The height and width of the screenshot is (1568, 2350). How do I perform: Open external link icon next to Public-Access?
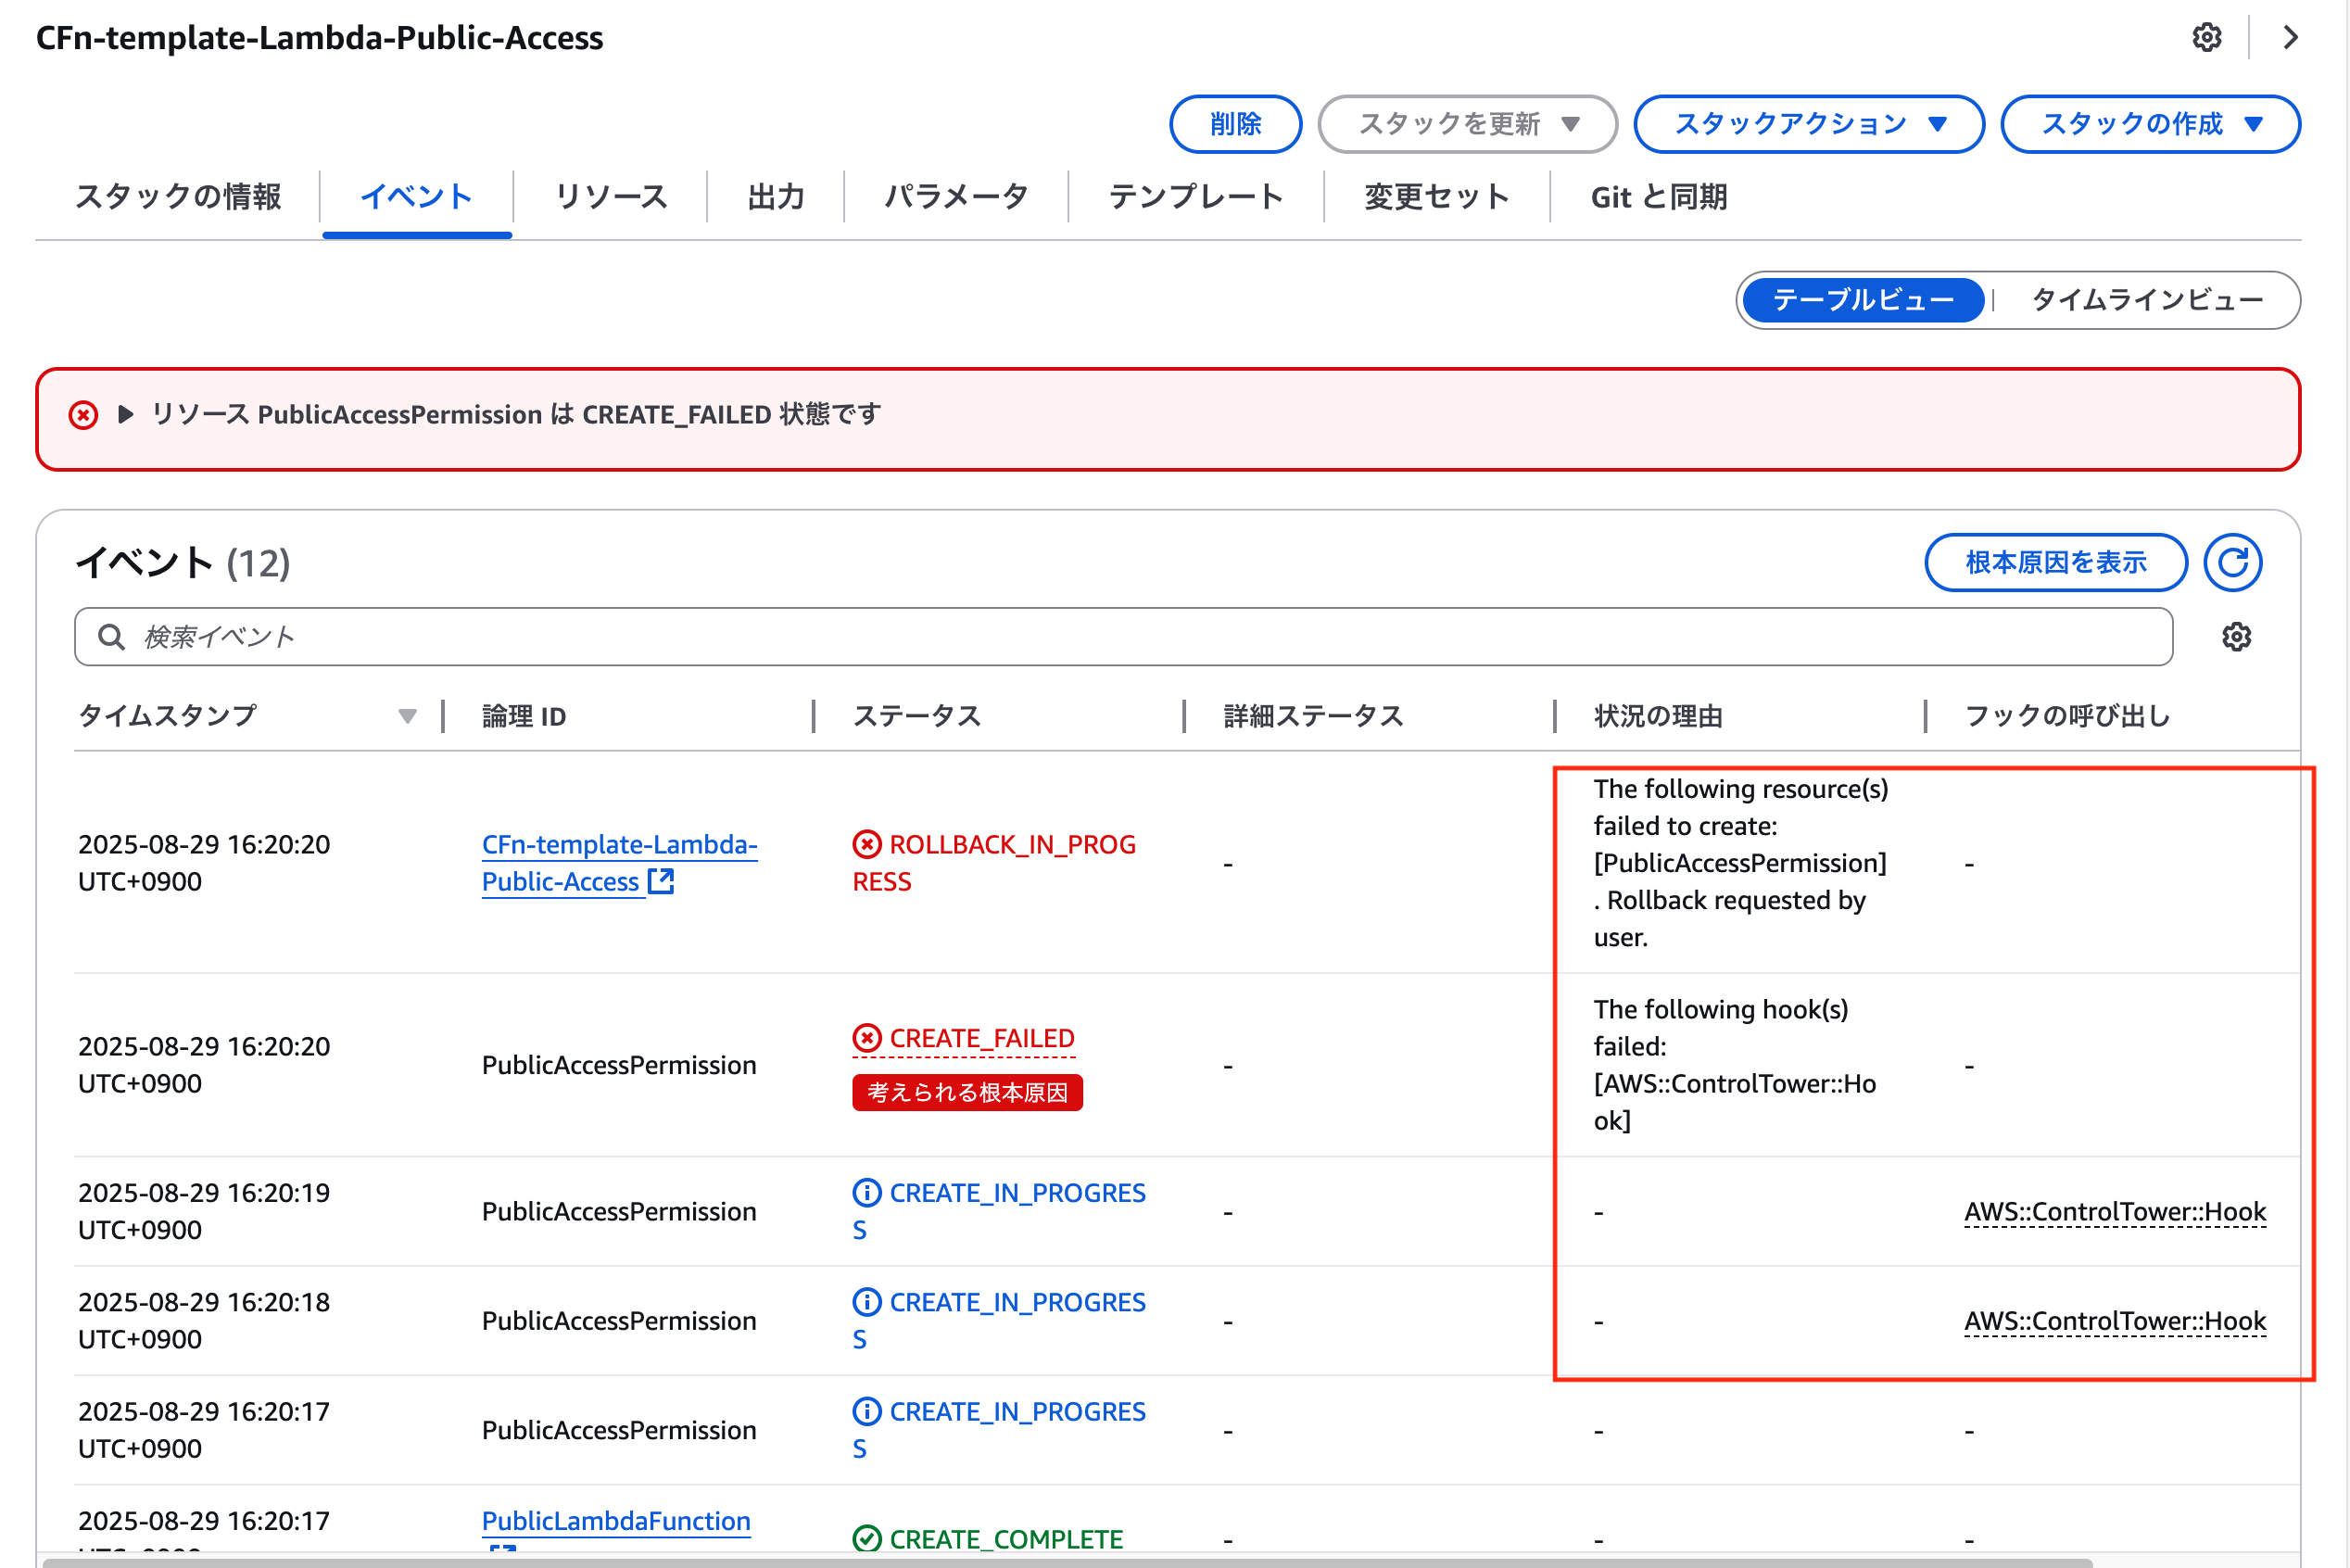(x=661, y=881)
